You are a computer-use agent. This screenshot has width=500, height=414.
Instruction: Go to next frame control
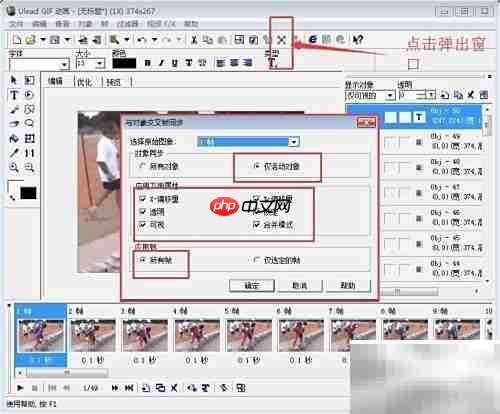point(115,388)
